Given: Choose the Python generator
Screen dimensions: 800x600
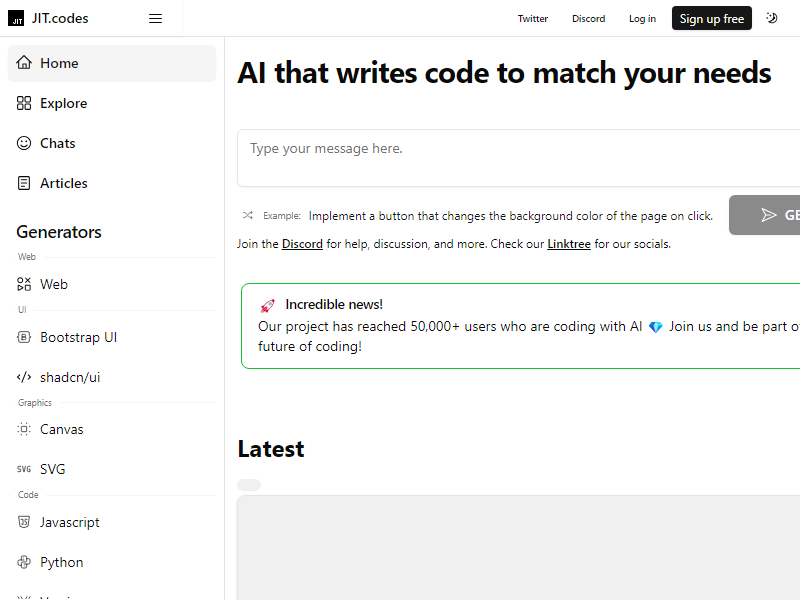Looking at the screenshot, I should (112, 562).
